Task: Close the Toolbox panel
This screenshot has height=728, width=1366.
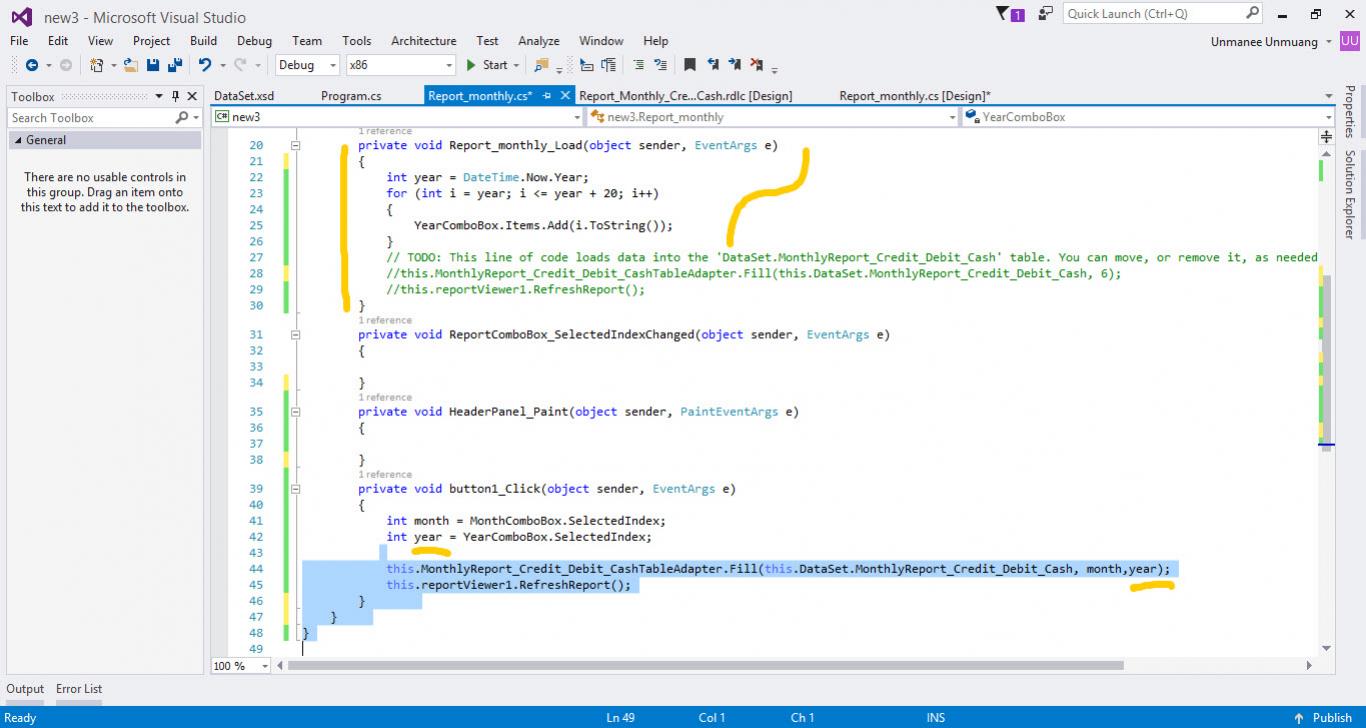Action: click(192, 97)
